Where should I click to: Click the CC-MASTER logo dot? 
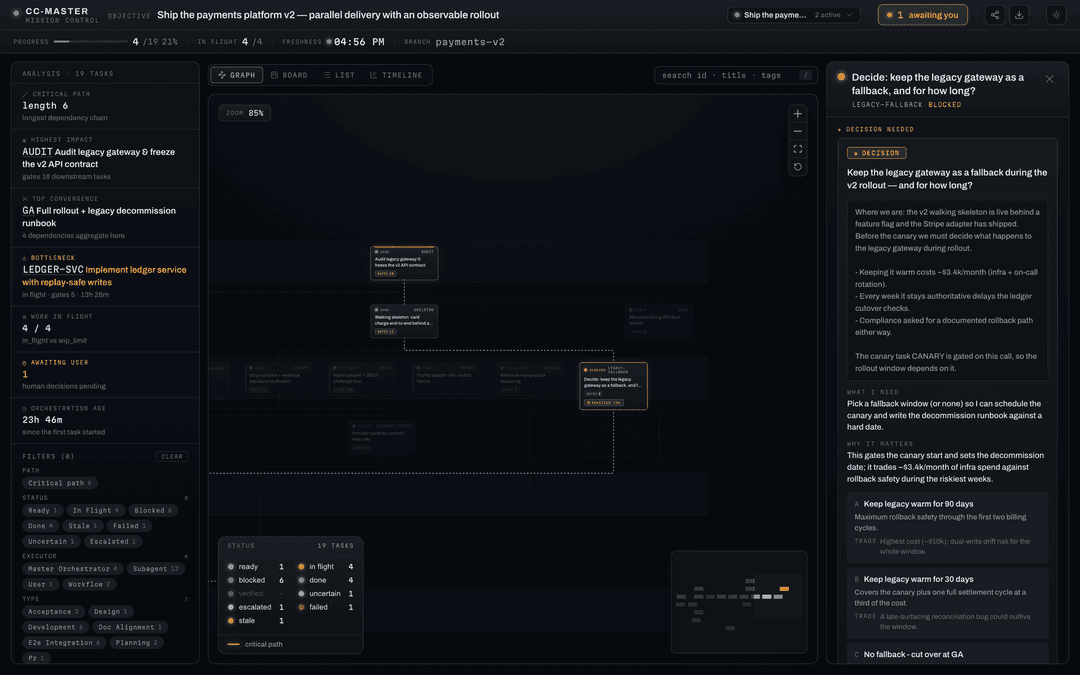click(x=16, y=13)
